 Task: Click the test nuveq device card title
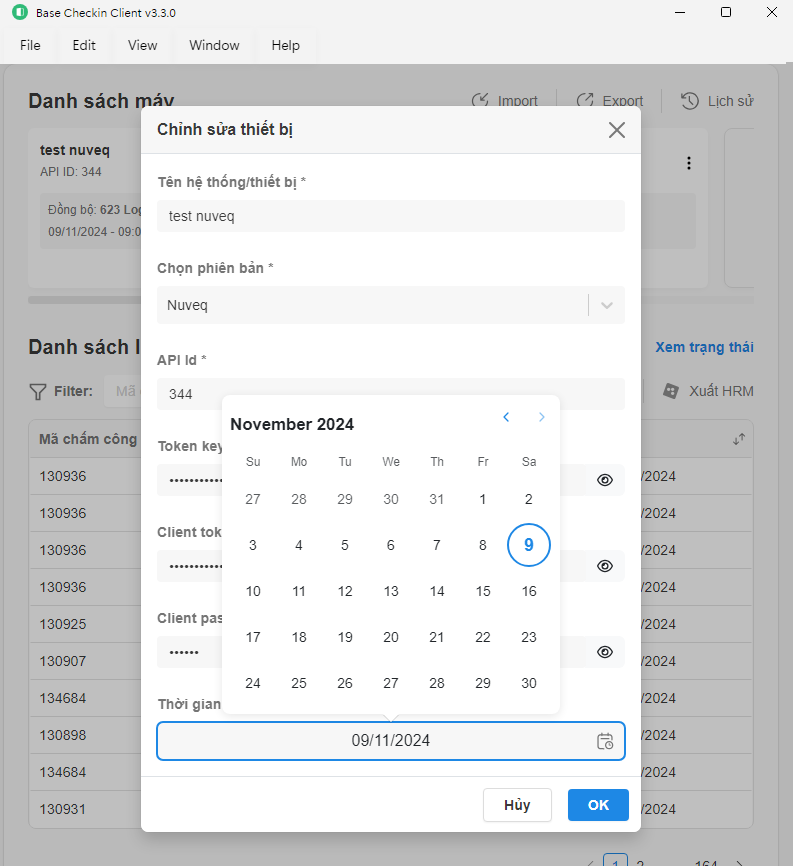click(75, 150)
